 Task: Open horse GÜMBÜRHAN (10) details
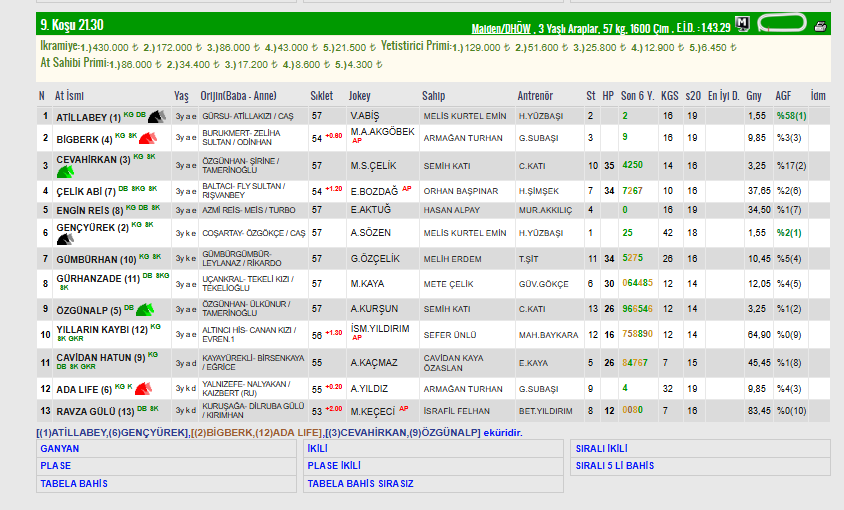pos(96,259)
